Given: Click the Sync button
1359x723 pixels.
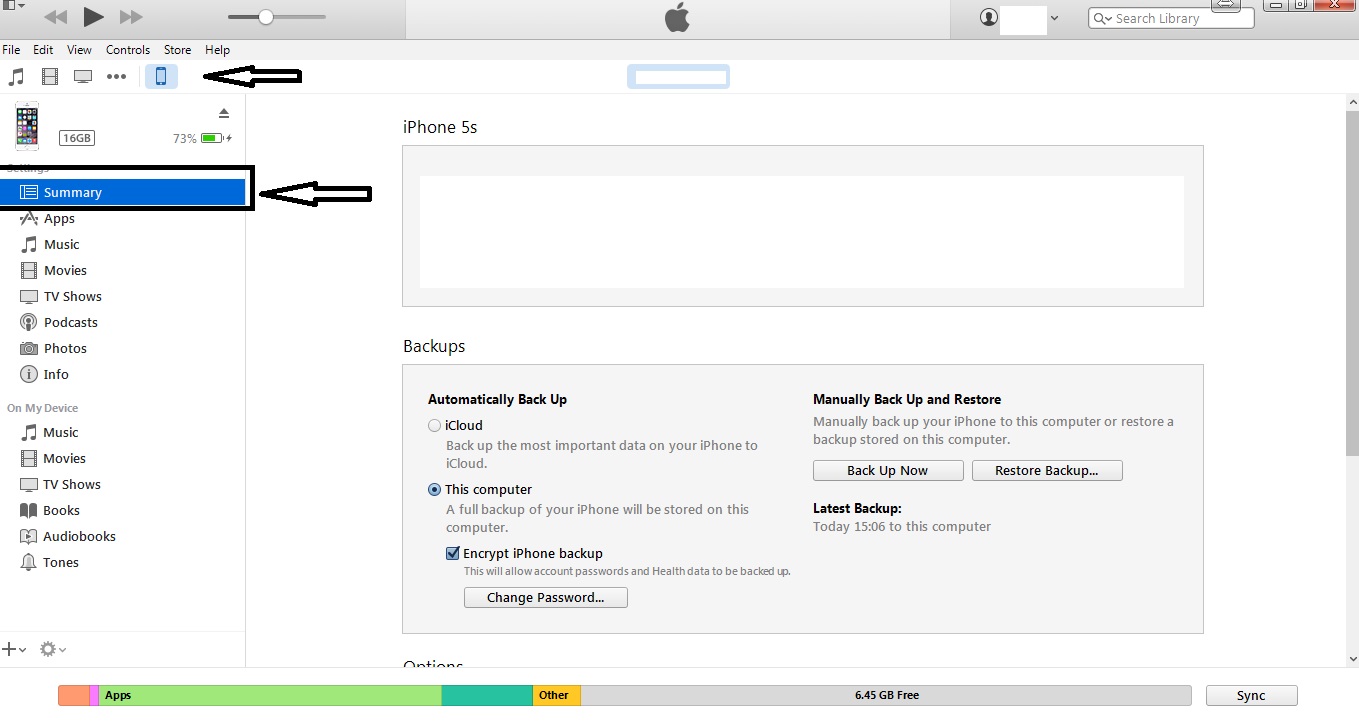Looking at the screenshot, I should coord(1251,696).
